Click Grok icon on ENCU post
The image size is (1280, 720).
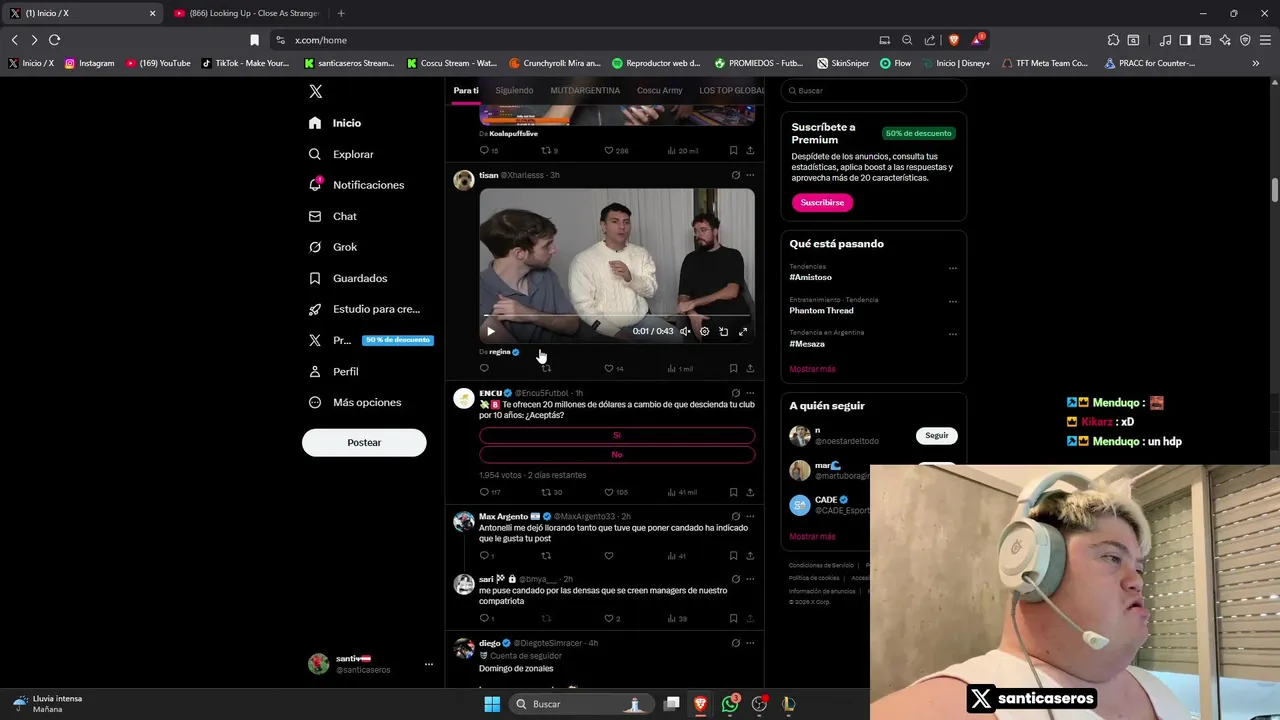point(735,393)
